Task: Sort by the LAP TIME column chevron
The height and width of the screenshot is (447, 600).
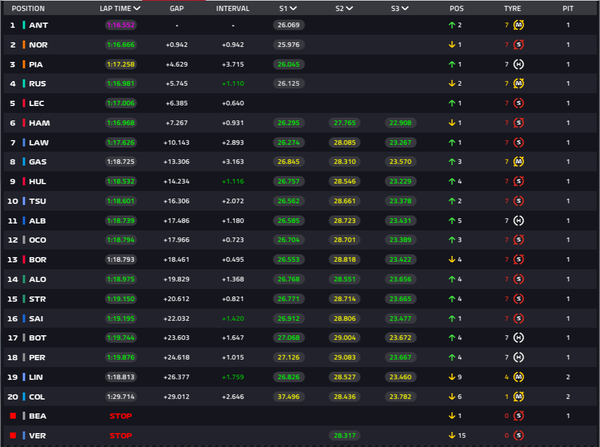Action: coord(137,8)
